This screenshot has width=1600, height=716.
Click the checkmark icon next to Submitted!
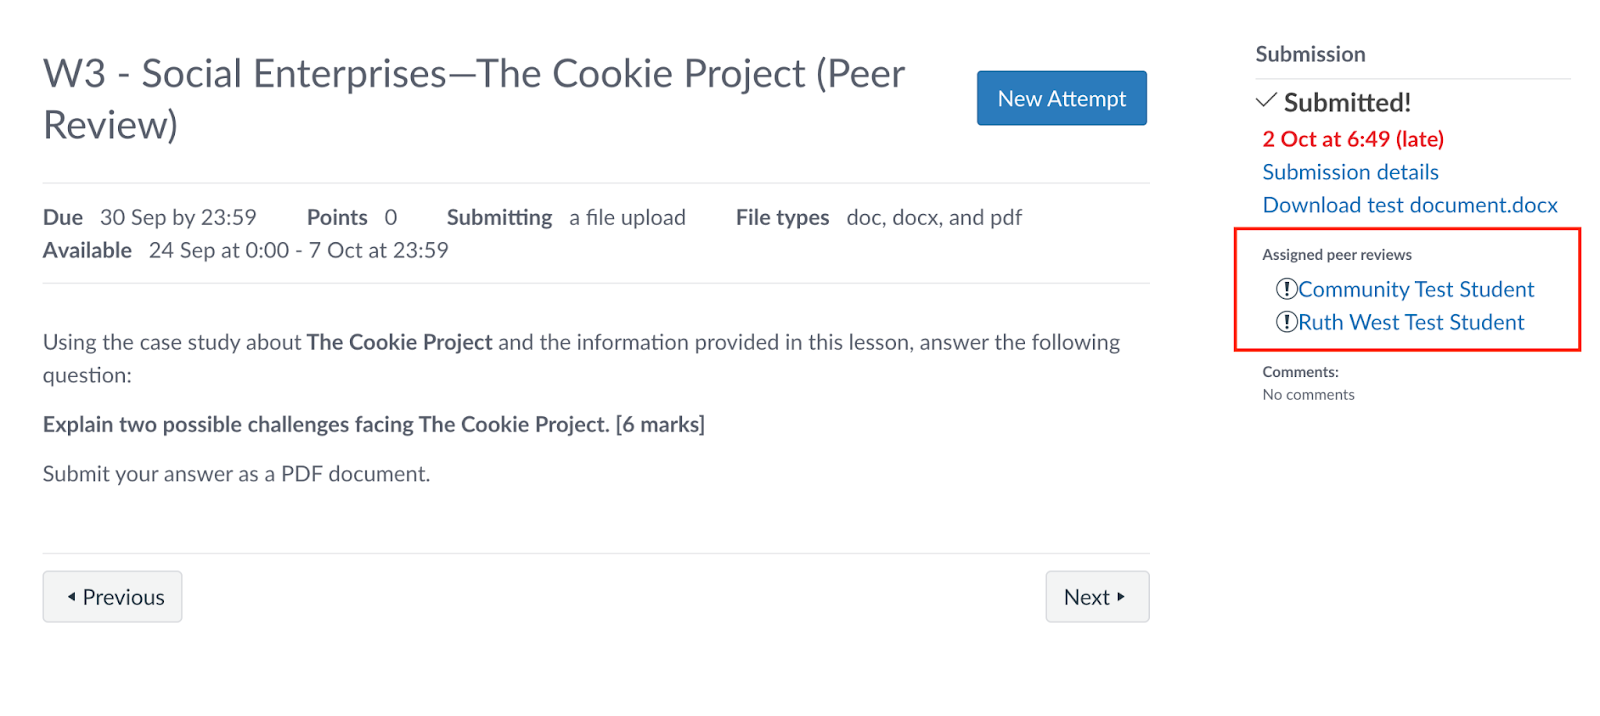click(1266, 101)
